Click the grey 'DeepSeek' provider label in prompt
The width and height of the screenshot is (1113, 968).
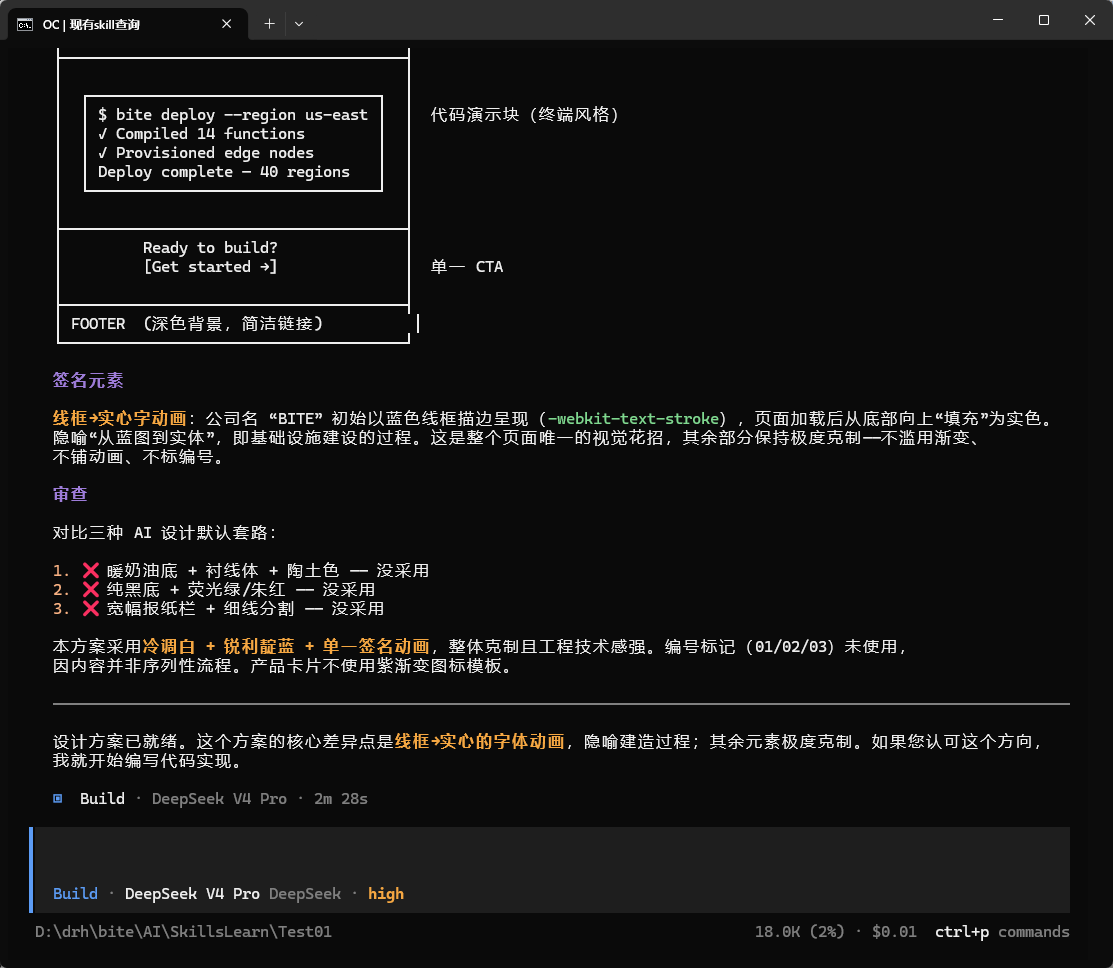click(x=305, y=893)
